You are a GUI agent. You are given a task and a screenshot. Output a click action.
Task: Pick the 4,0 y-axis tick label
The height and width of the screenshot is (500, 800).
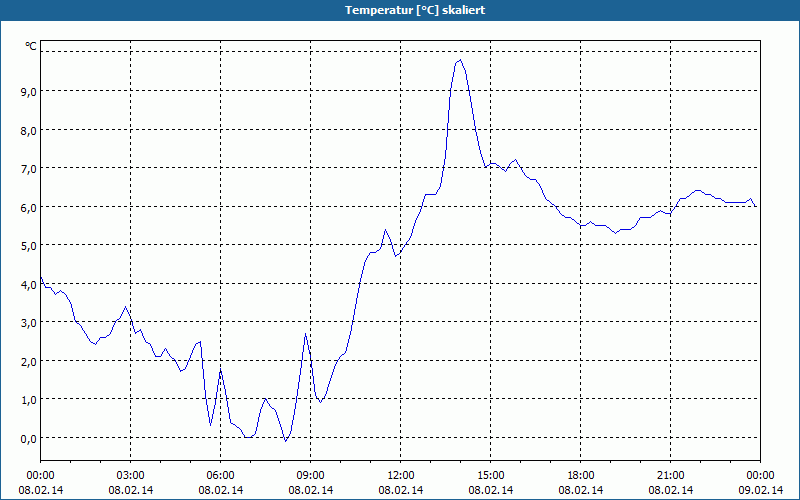(30, 285)
